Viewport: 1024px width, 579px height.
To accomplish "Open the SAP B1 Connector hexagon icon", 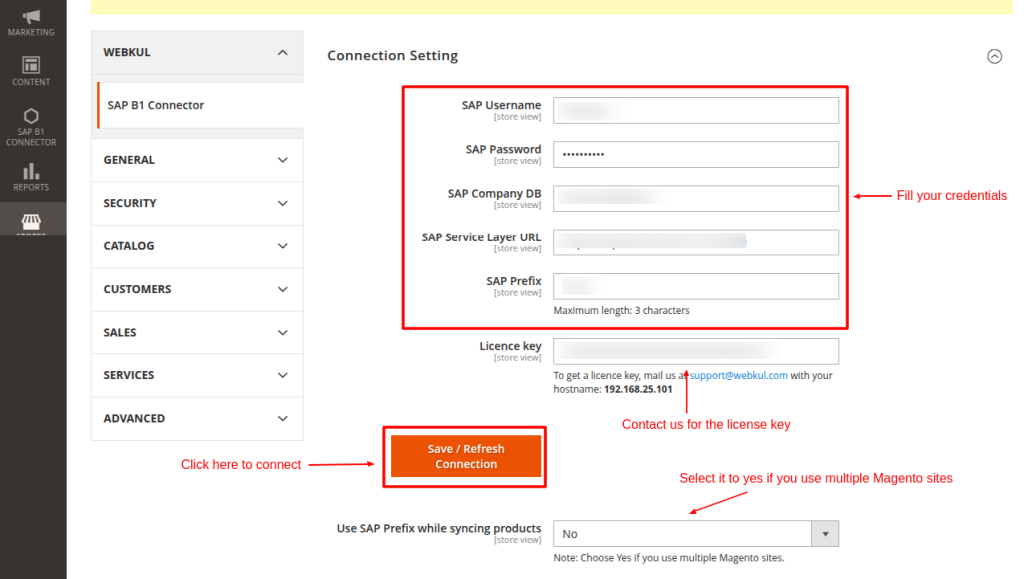I will [x=31, y=116].
